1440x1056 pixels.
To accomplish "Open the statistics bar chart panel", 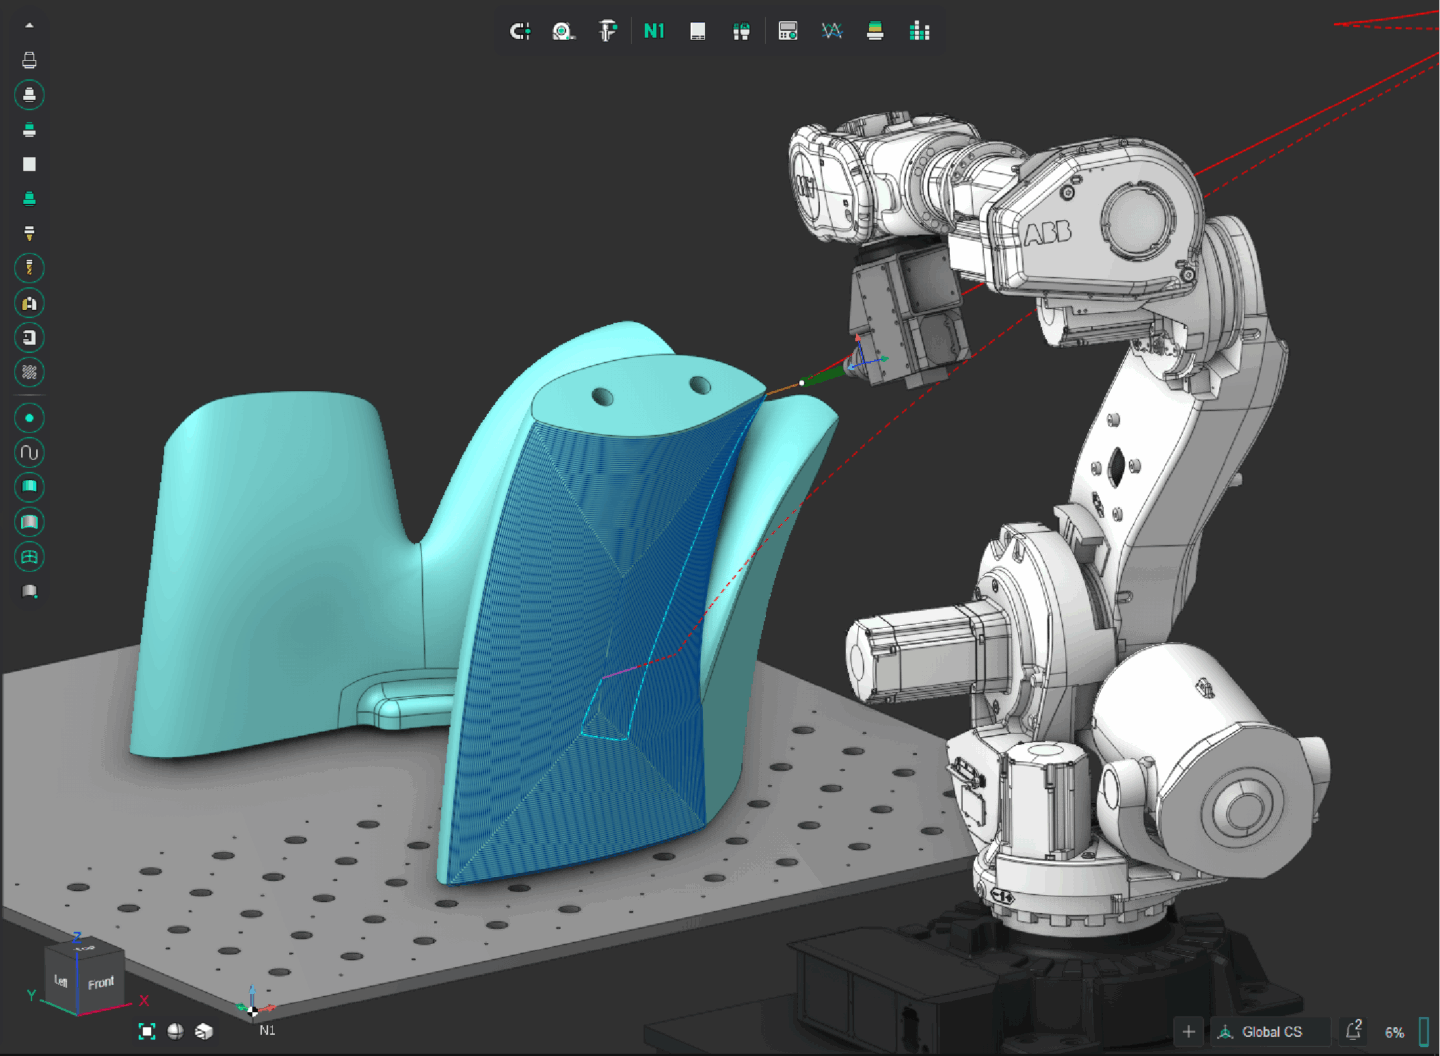I will coord(919,30).
